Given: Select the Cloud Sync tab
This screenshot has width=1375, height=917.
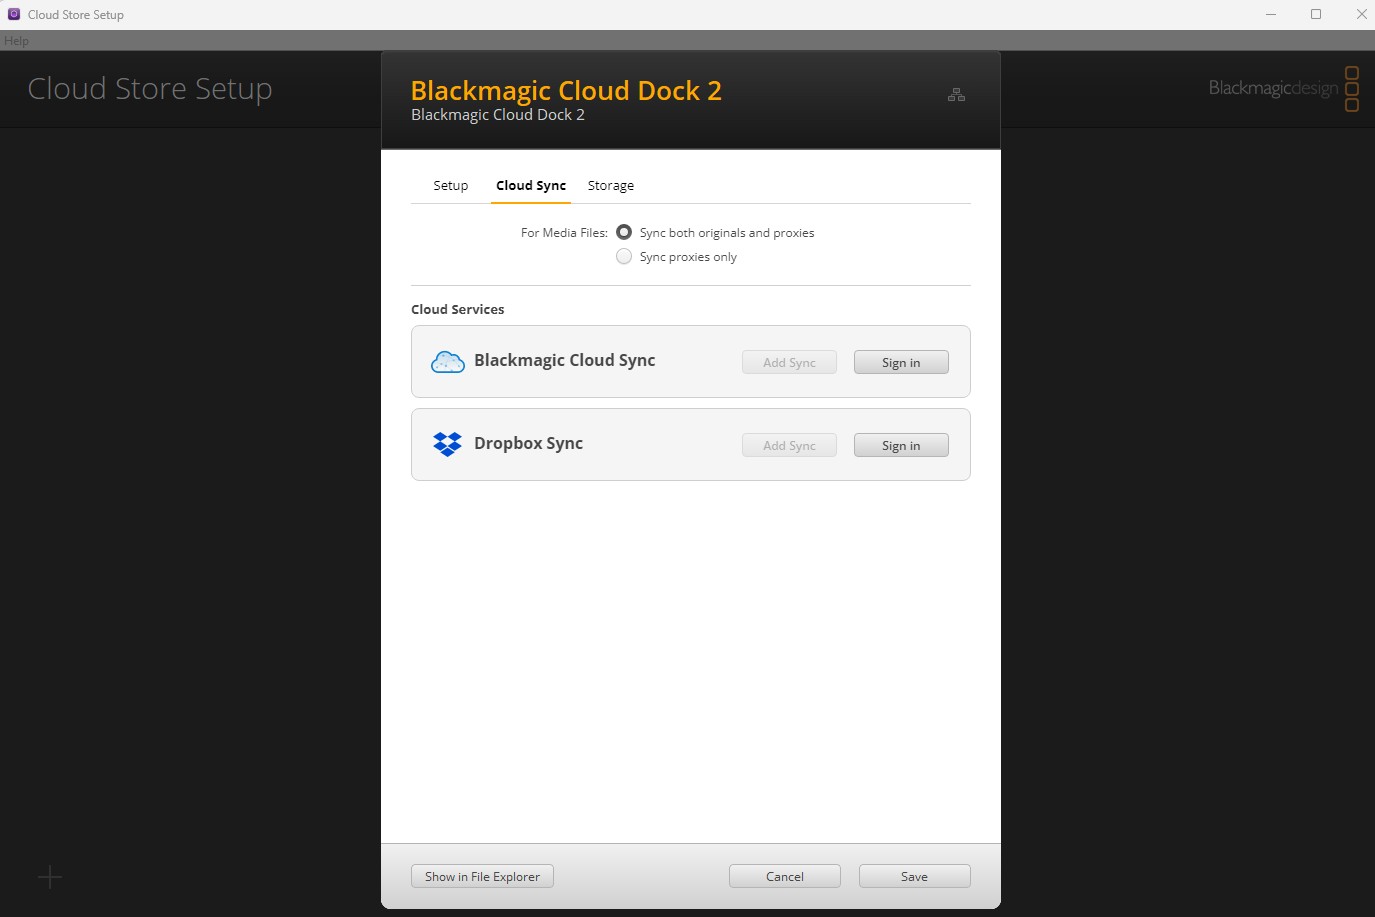Looking at the screenshot, I should click(531, 186).
